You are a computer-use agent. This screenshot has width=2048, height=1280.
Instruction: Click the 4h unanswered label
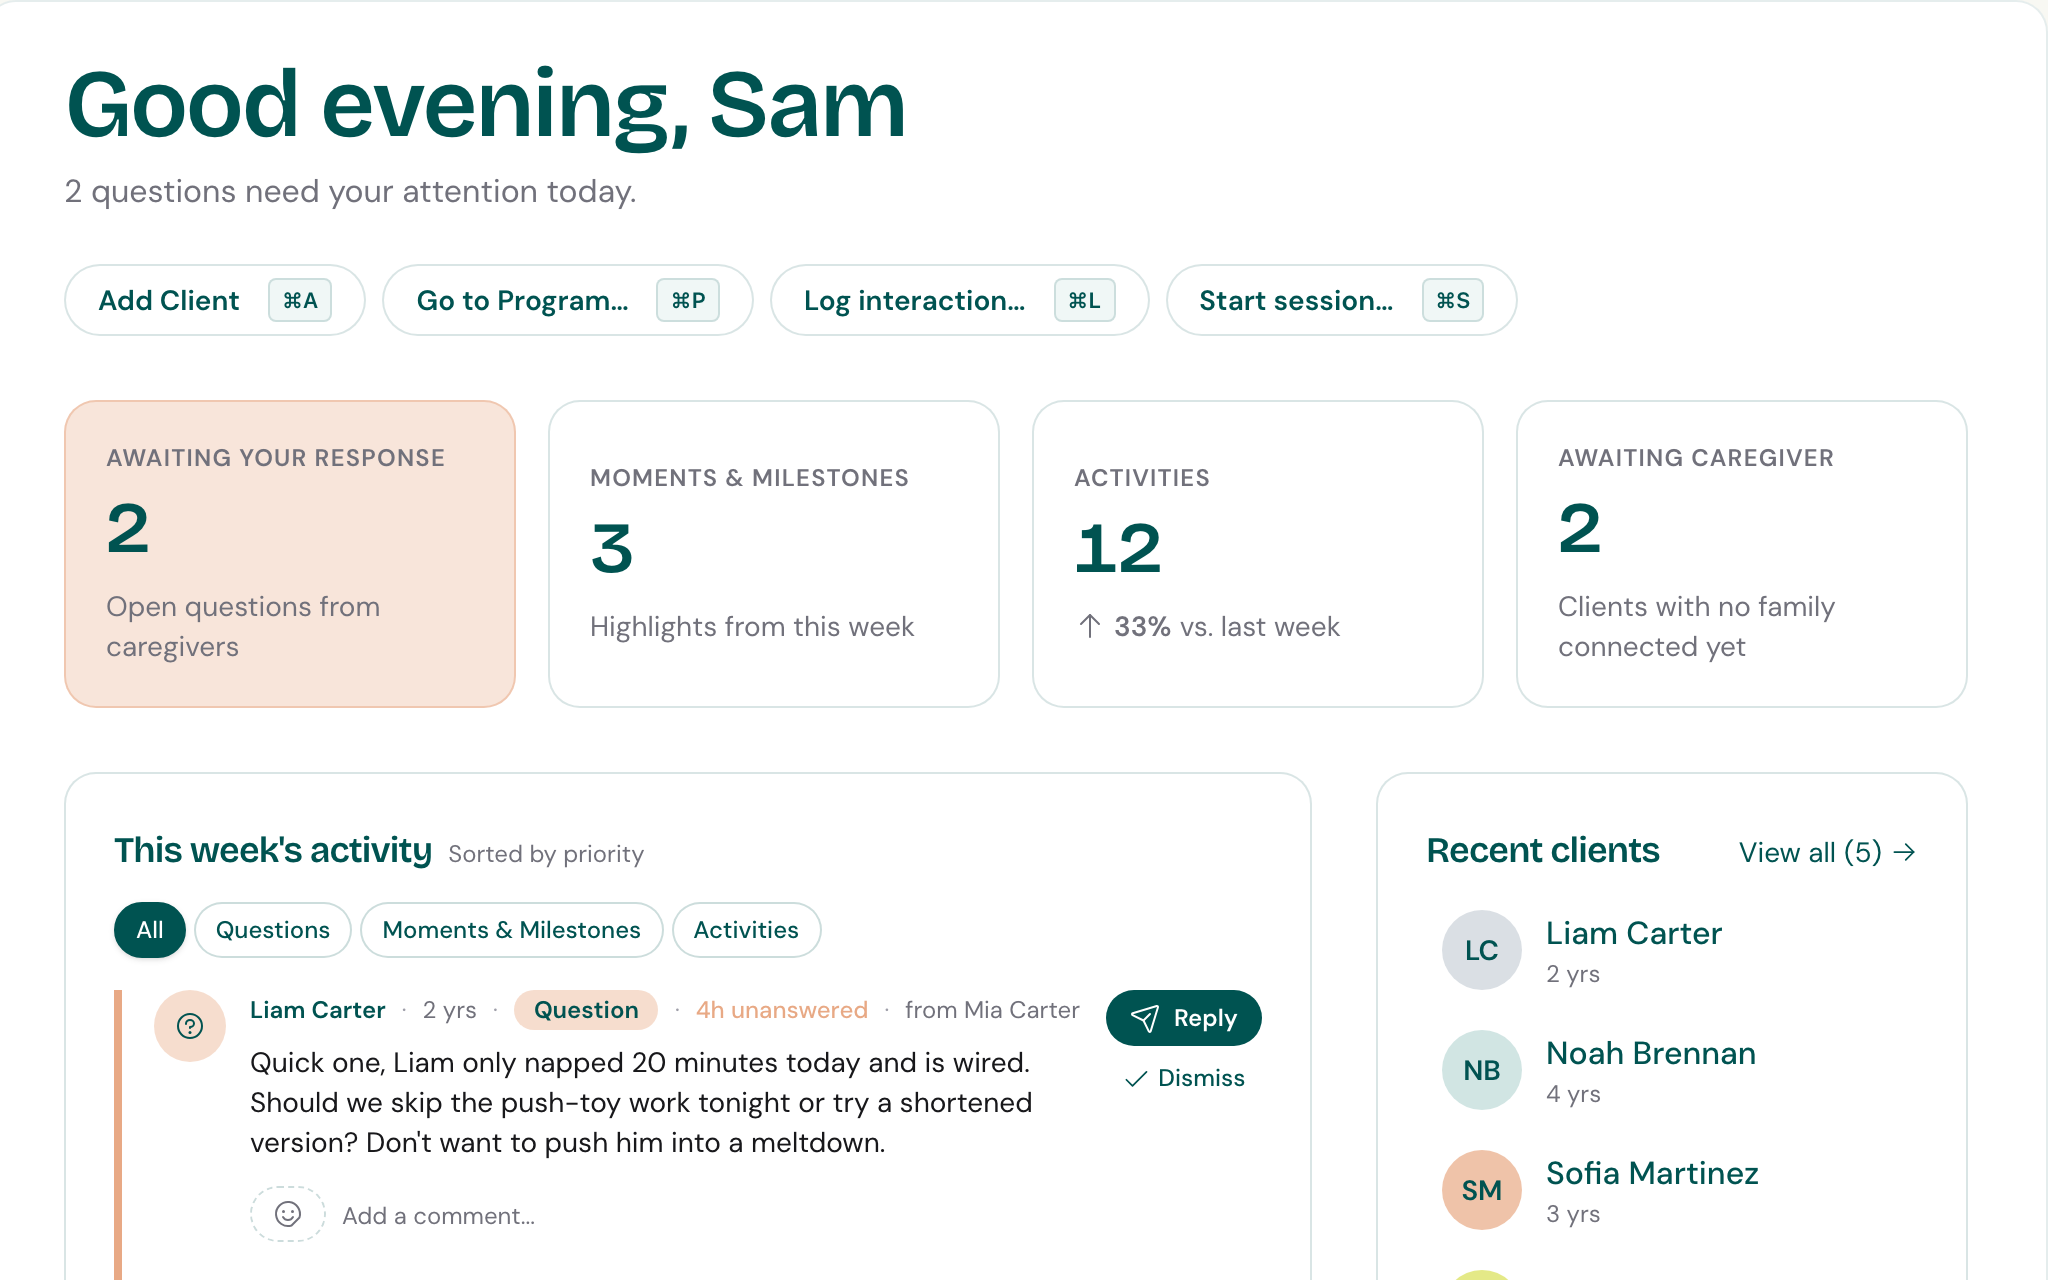tap(782, 1010)
